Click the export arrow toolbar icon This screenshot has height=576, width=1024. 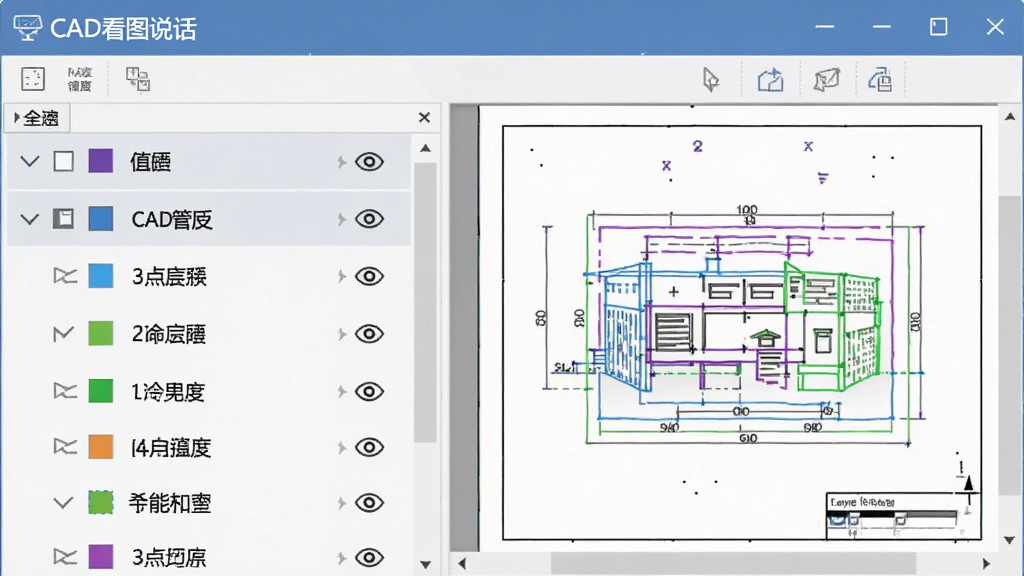770,80
